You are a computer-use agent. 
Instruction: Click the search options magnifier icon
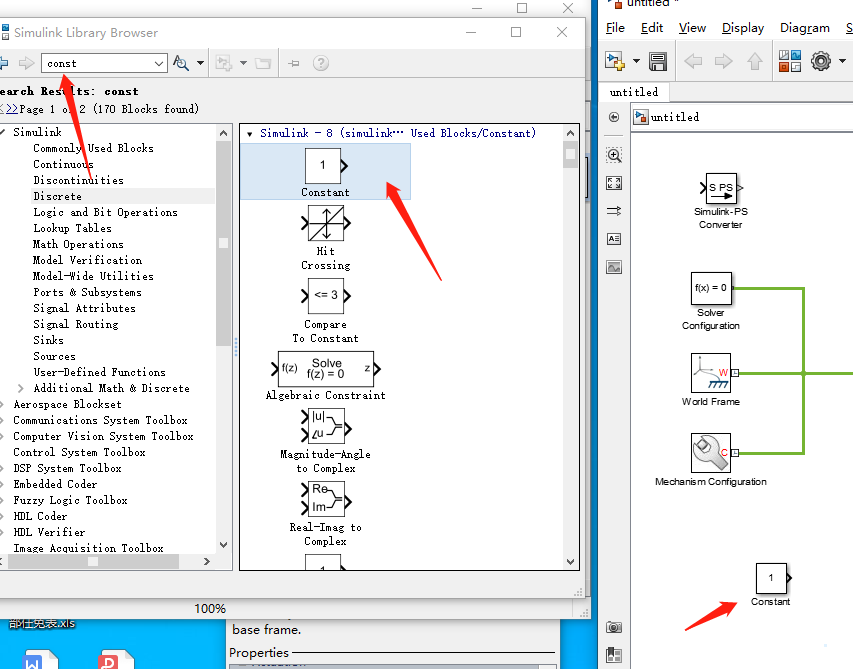point(182,63)
